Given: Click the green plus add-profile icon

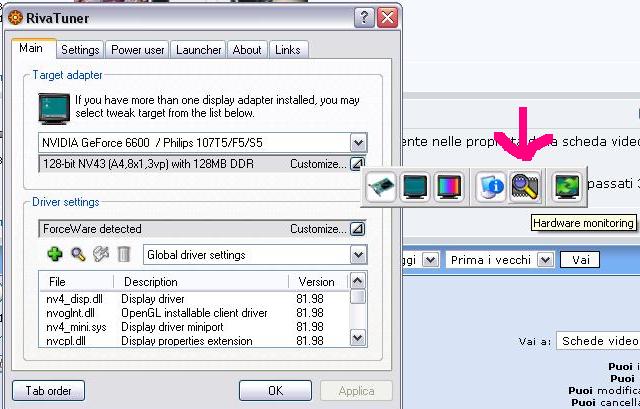Looking at the screenshot, I should point(55,254).
